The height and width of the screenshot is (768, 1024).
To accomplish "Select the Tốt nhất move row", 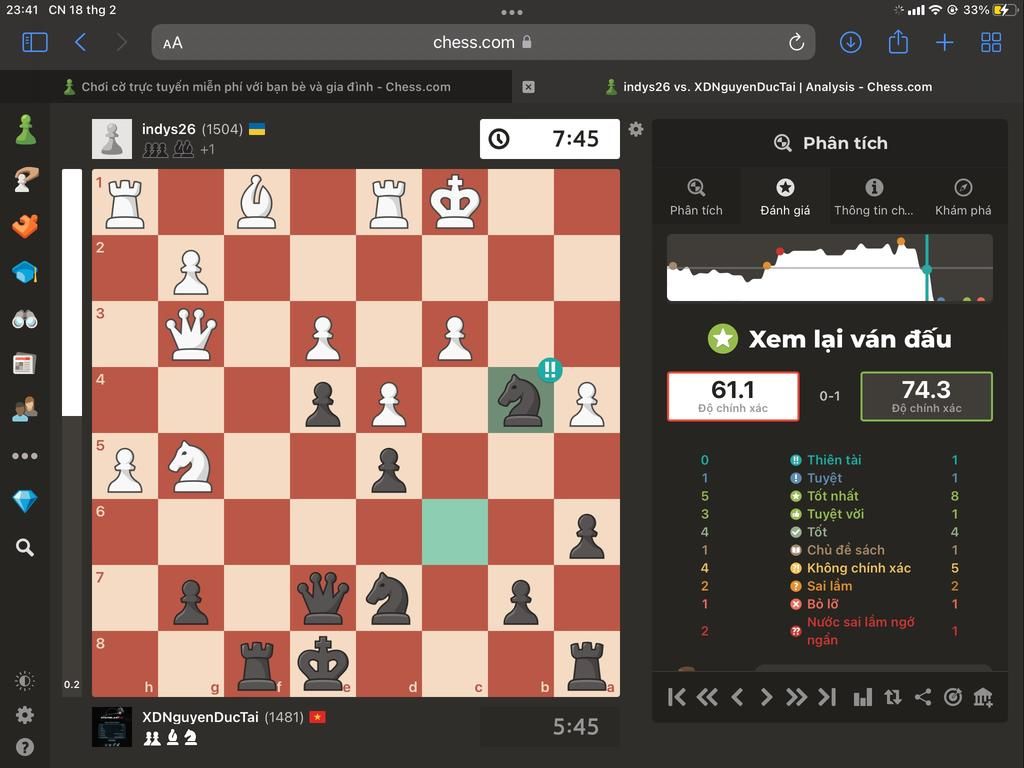I will click(829, 496).
